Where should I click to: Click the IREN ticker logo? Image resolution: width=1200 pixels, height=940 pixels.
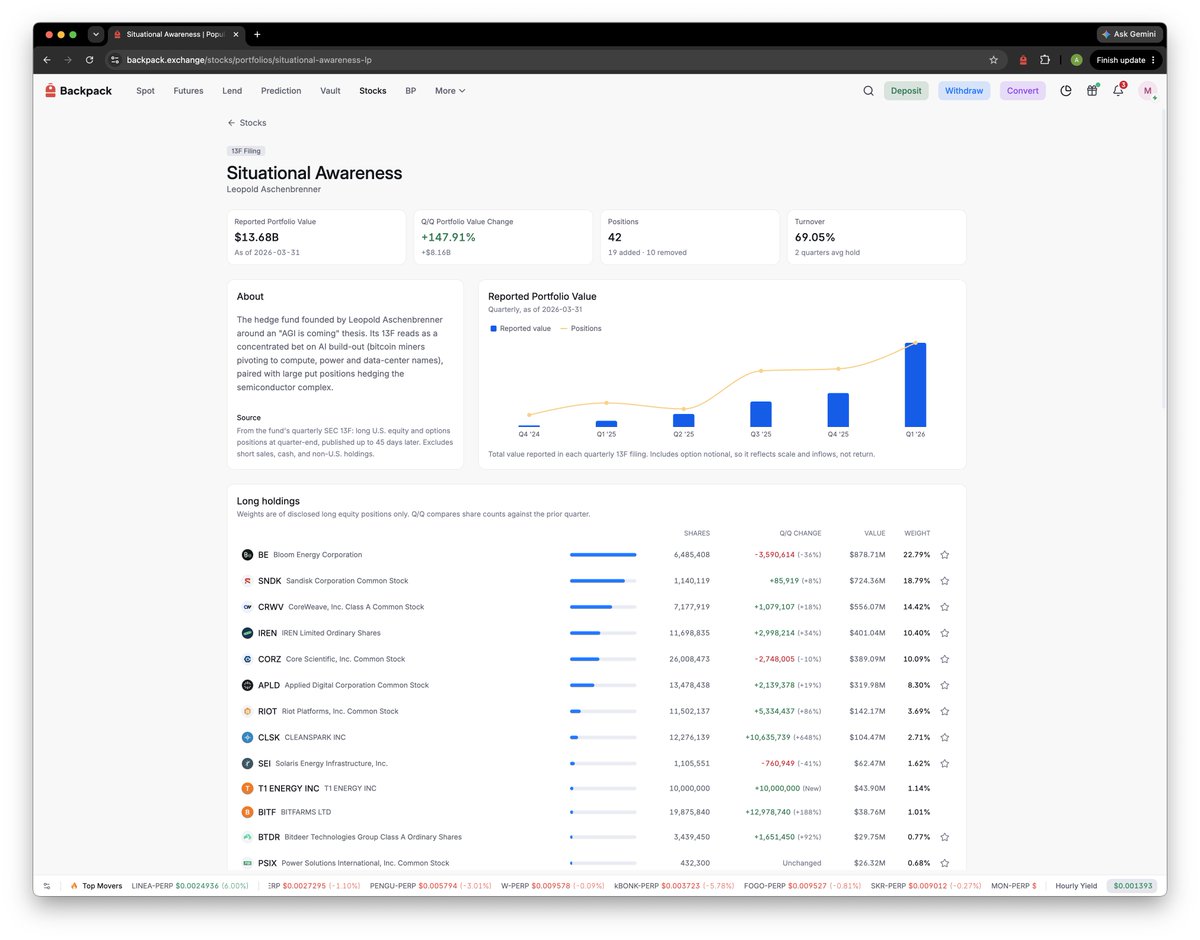[x=247, y=633]
